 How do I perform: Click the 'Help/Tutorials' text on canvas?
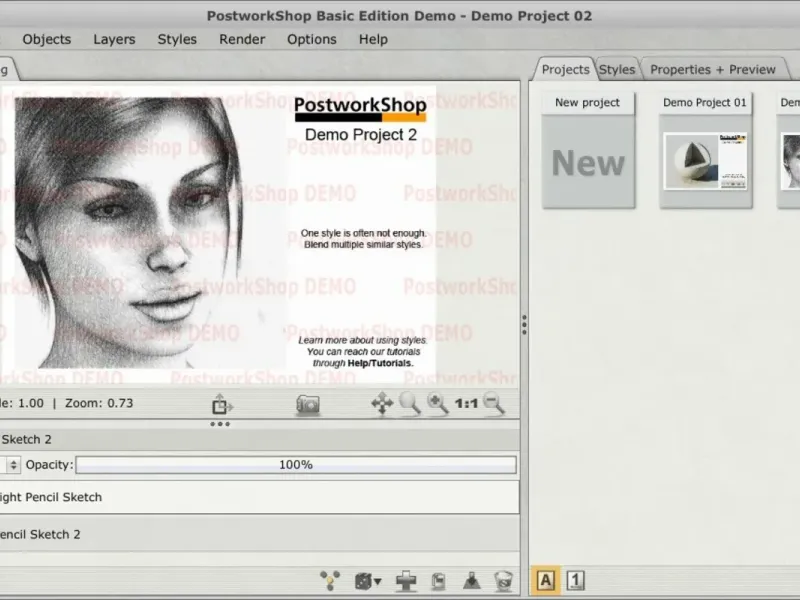pos(379,363)
